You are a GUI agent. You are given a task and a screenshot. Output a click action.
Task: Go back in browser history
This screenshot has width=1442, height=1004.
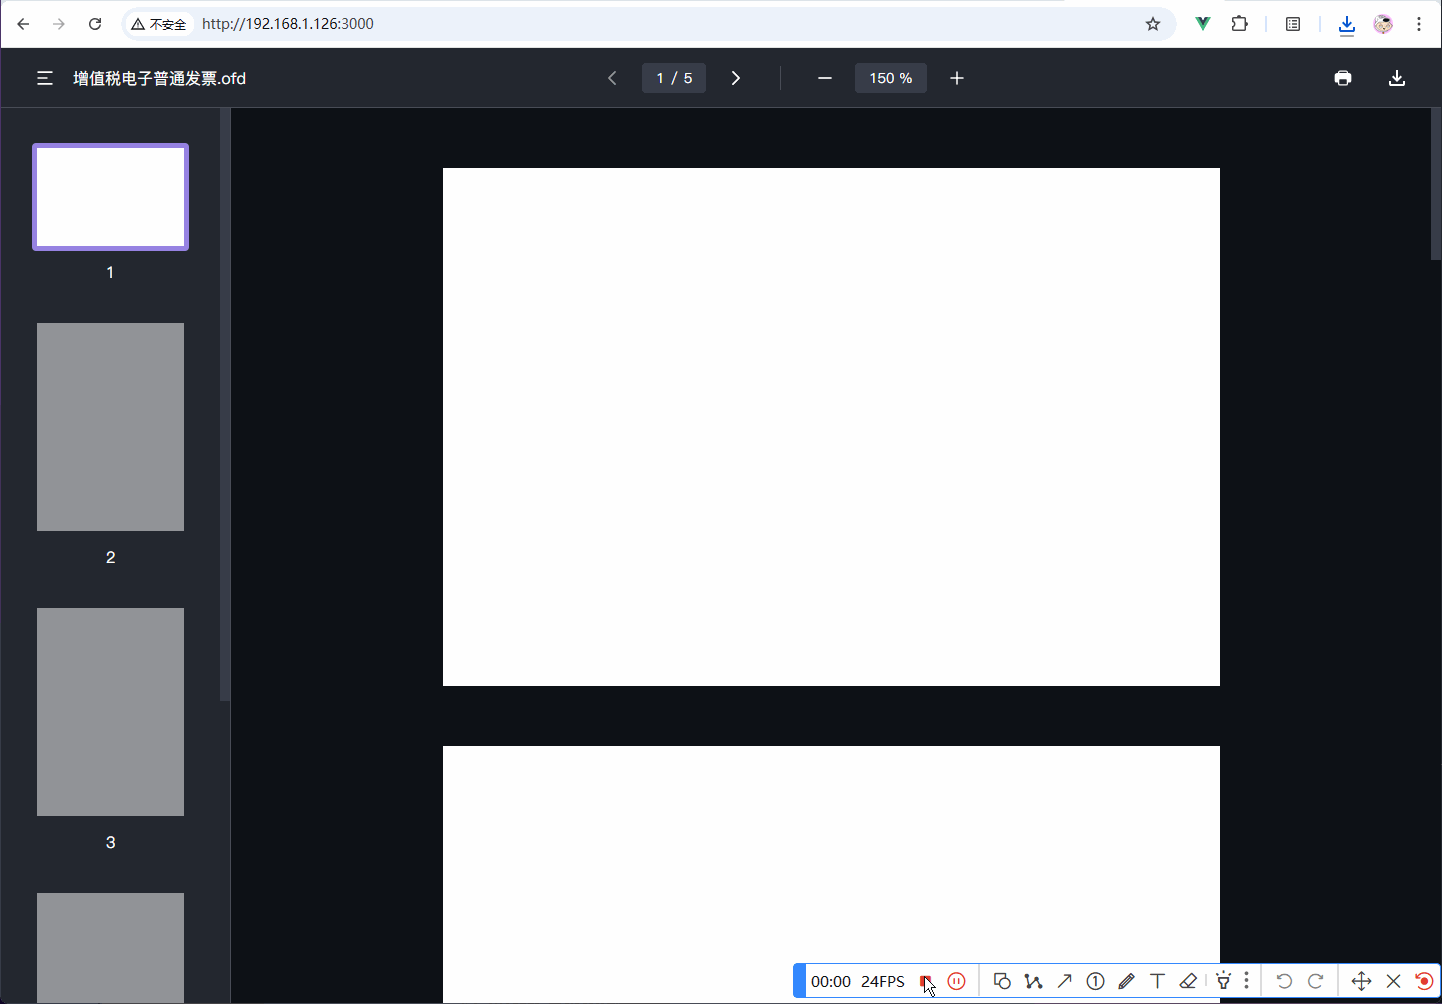tap(23, 24)
